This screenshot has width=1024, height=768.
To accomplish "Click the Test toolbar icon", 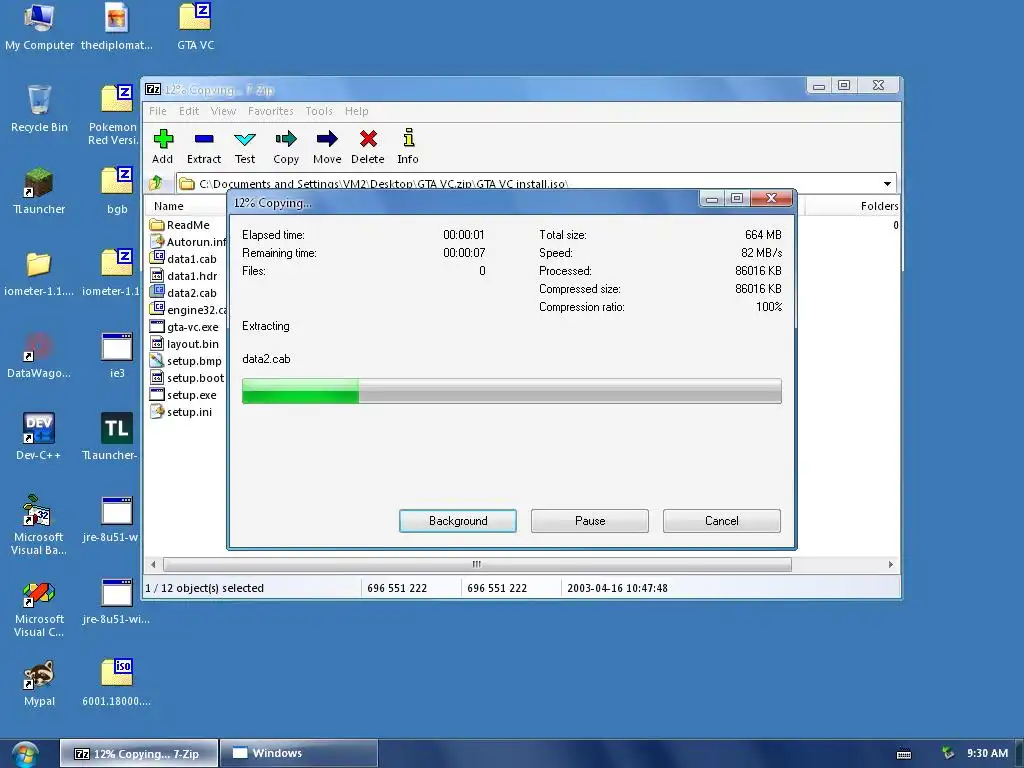I will click(245, 146).
